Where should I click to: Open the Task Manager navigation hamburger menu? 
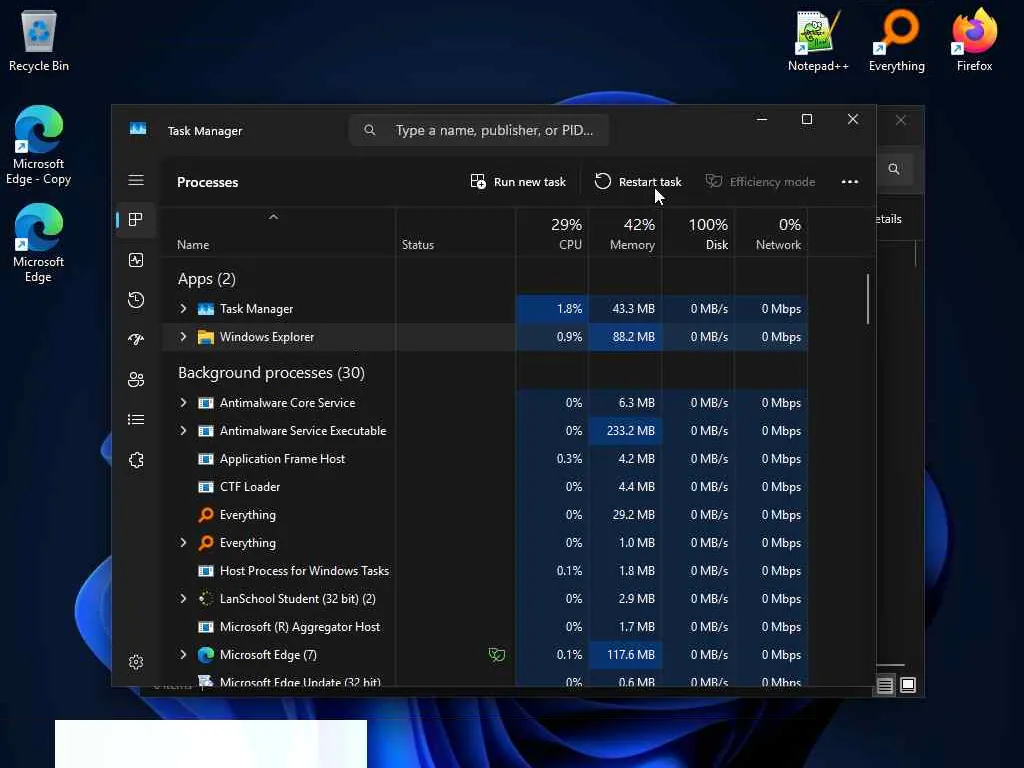tap(136, 180)
